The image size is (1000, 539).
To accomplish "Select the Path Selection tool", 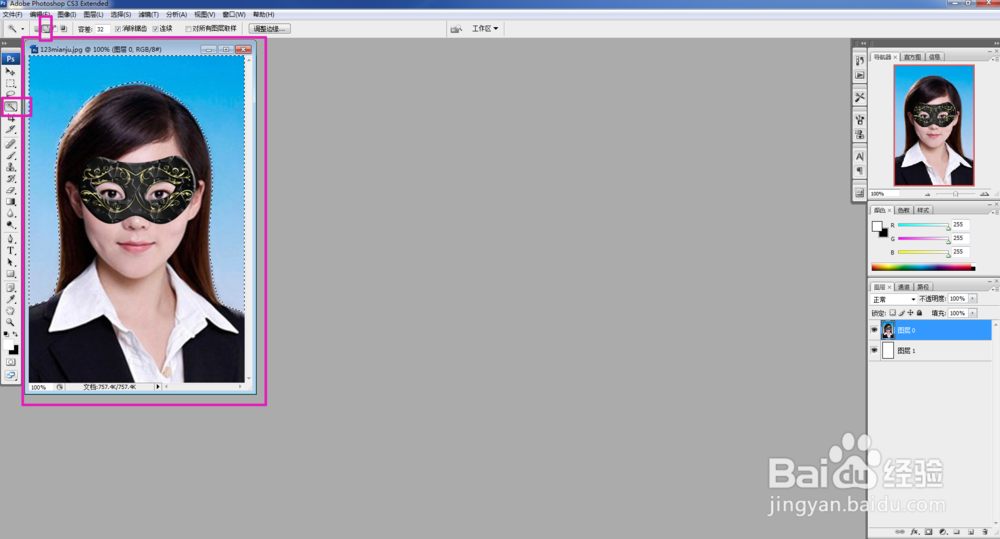I will pyautogui.click(x=10, y=262).
